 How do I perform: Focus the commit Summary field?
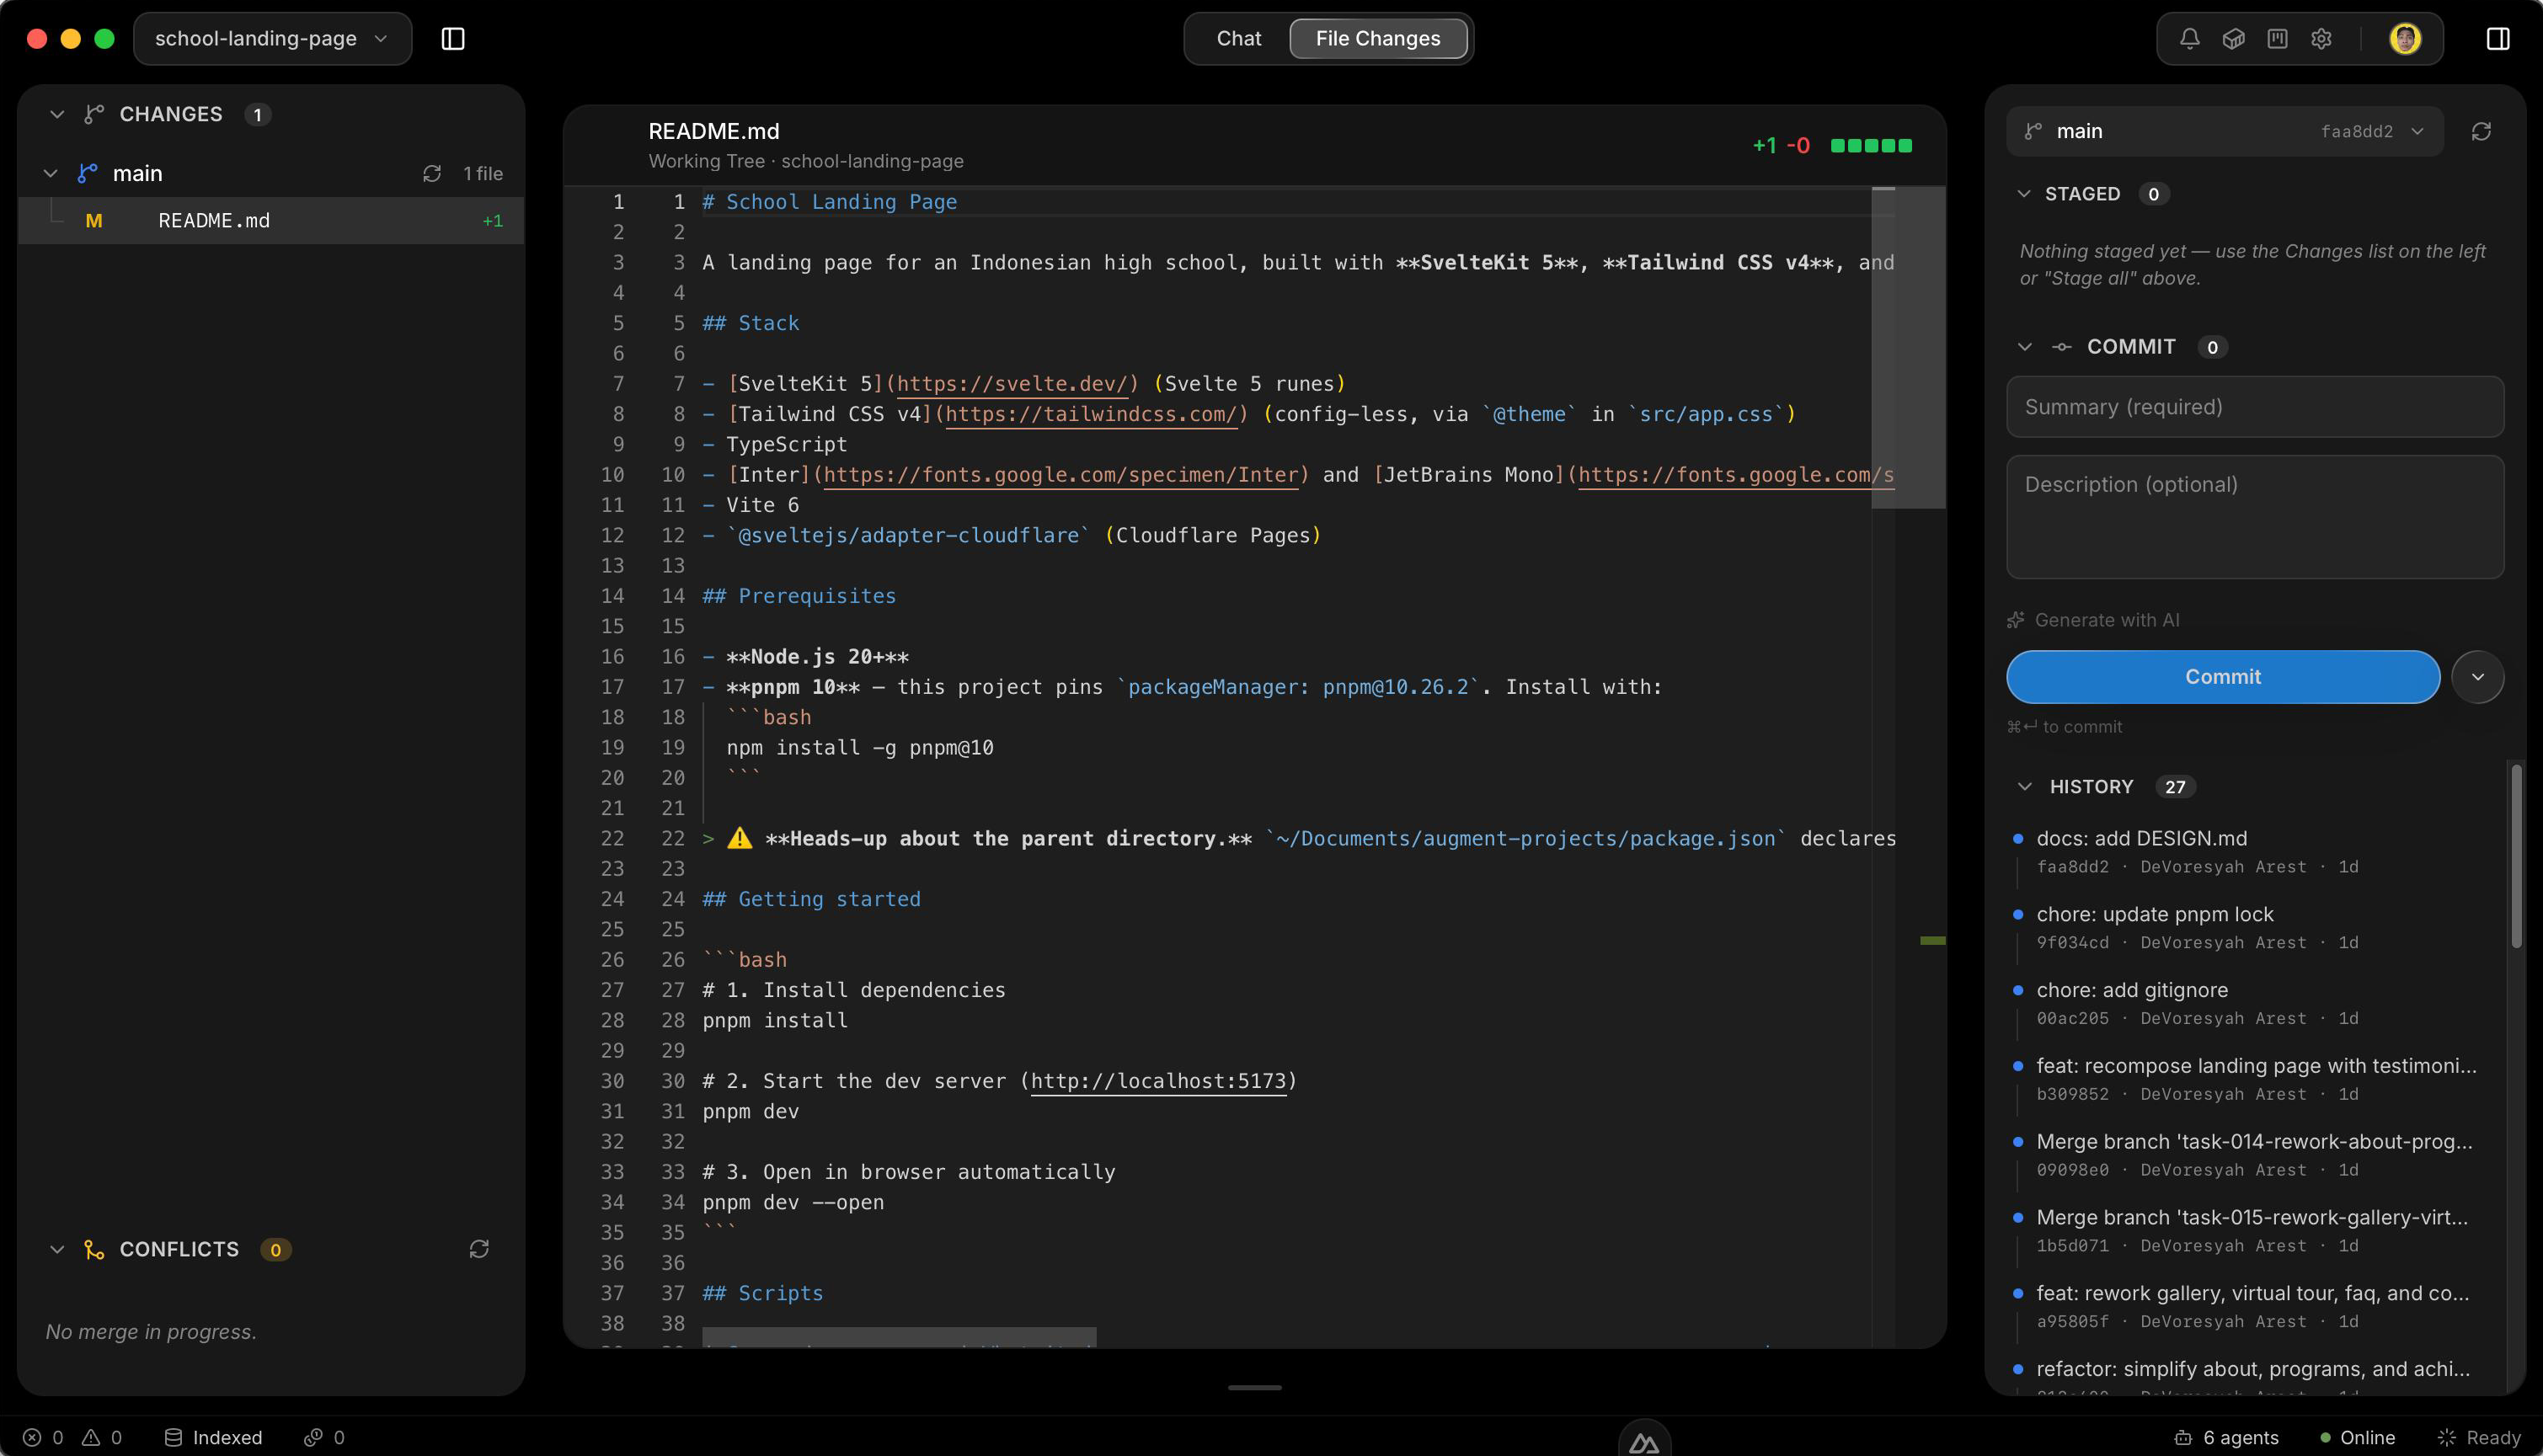2255,407
